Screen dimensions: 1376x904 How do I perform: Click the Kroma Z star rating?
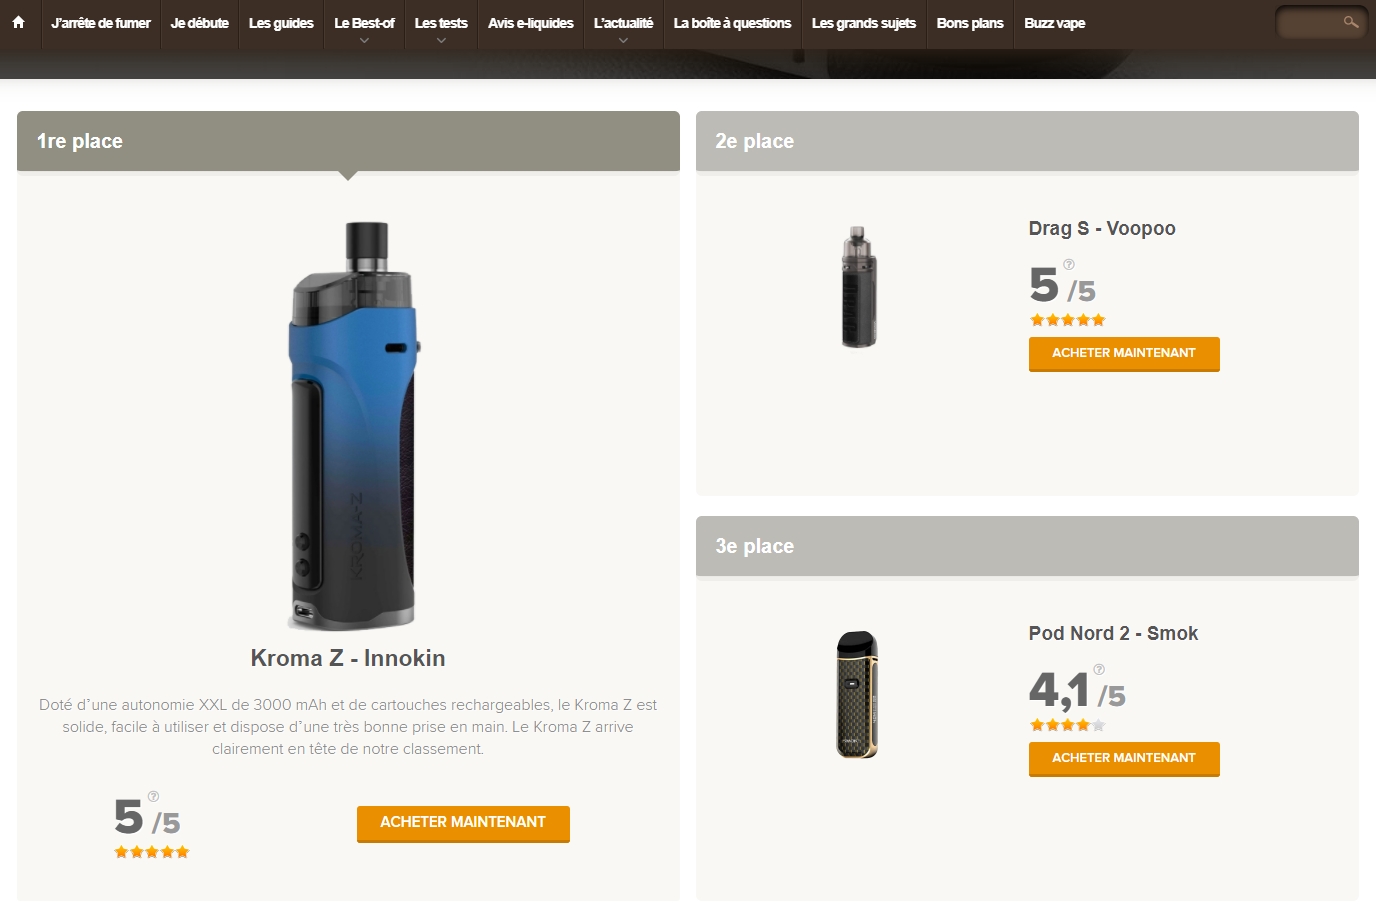pyautogui.click(x=152, y=852)
